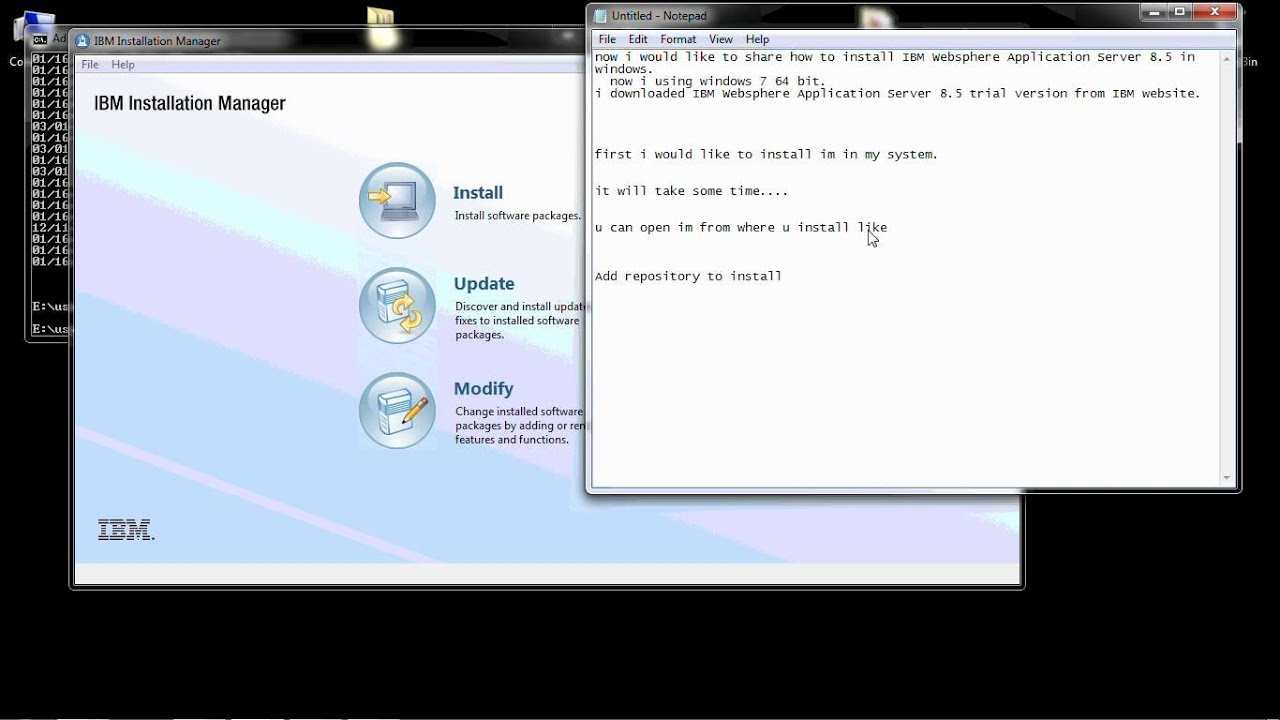
Task: Click 'IBM Installation Manager' heading text
Action: click(190, 104)
